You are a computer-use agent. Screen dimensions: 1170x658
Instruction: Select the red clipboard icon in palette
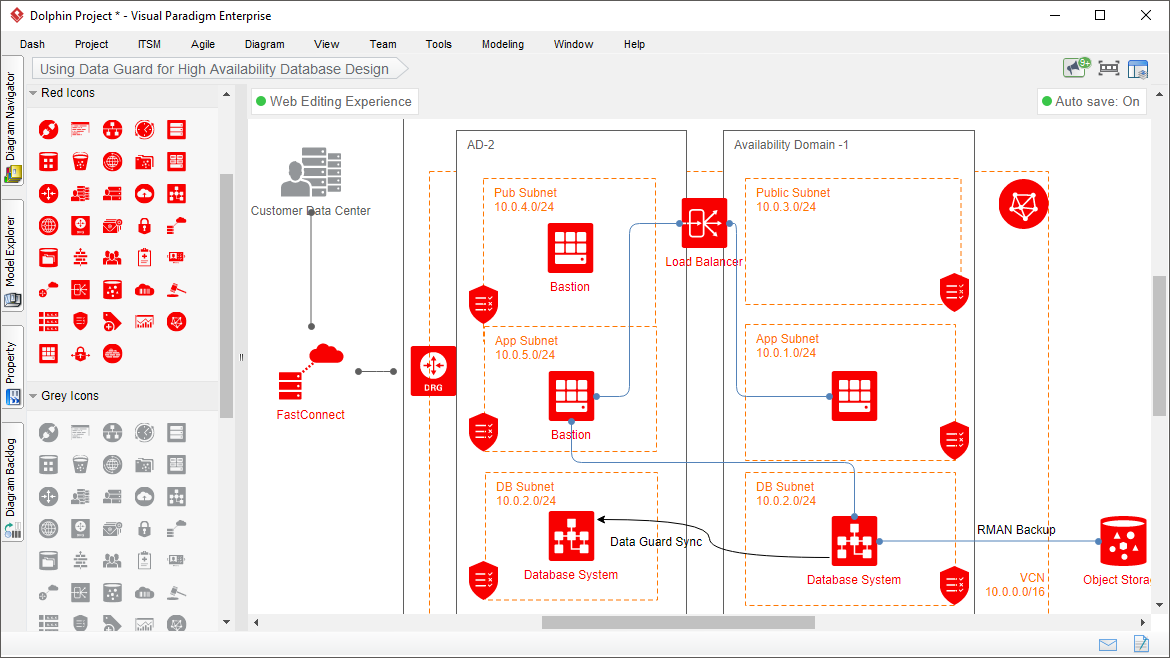[x=144, y=257]
